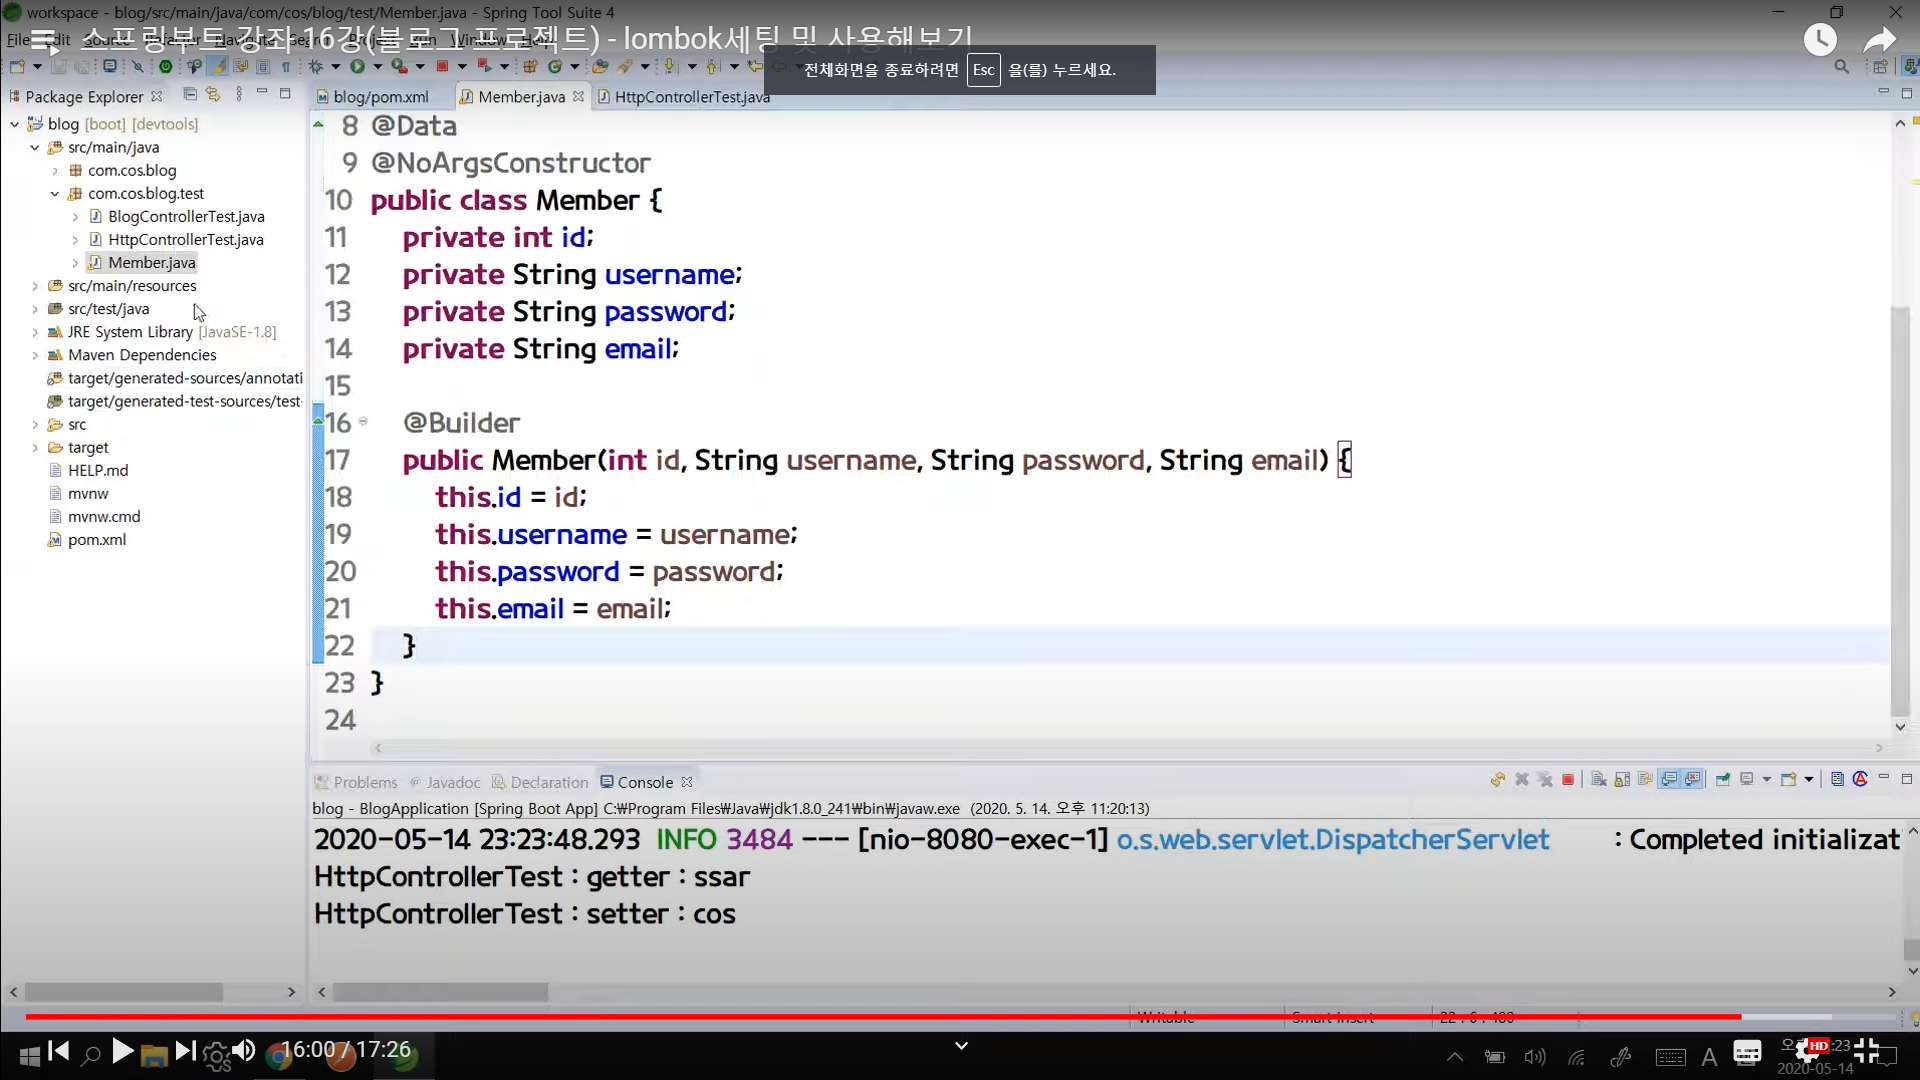Terminate the running app via console red square
Screen dimensions: 1920x1080
pyautogui.click(x=1568, y=780)
